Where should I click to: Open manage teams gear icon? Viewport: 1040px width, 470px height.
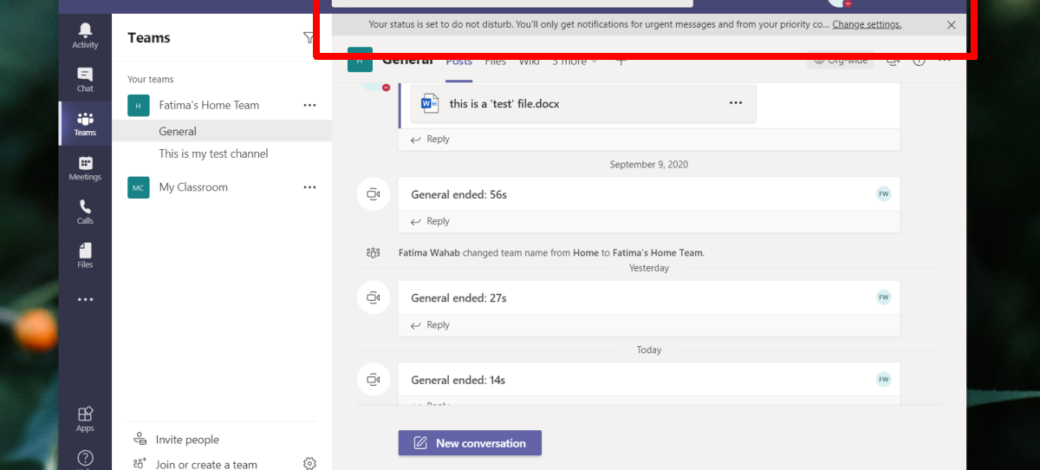(x=310, y=463)
